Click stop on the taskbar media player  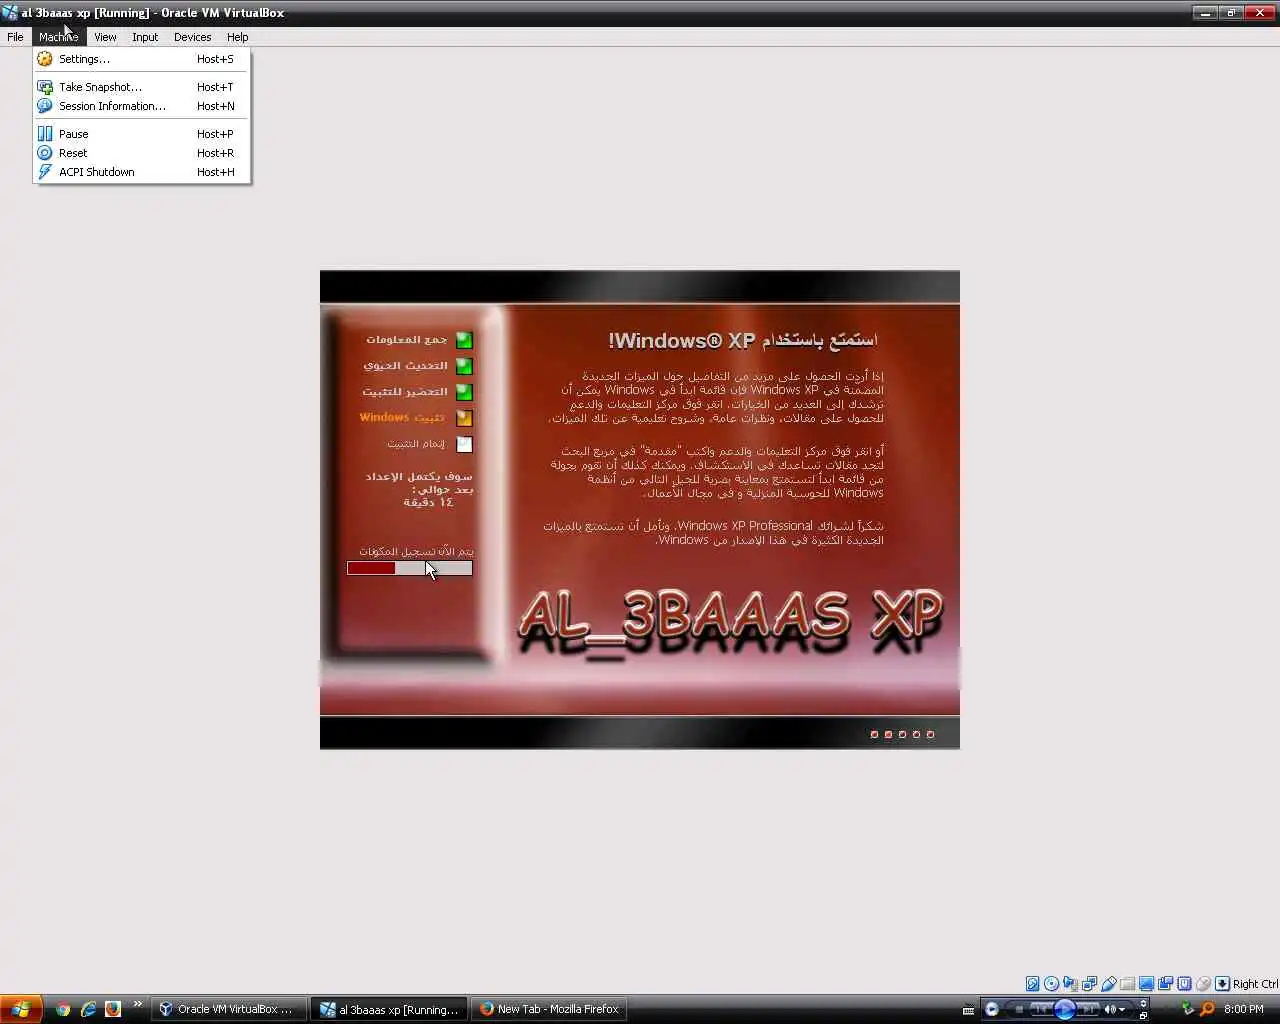1019,1009
